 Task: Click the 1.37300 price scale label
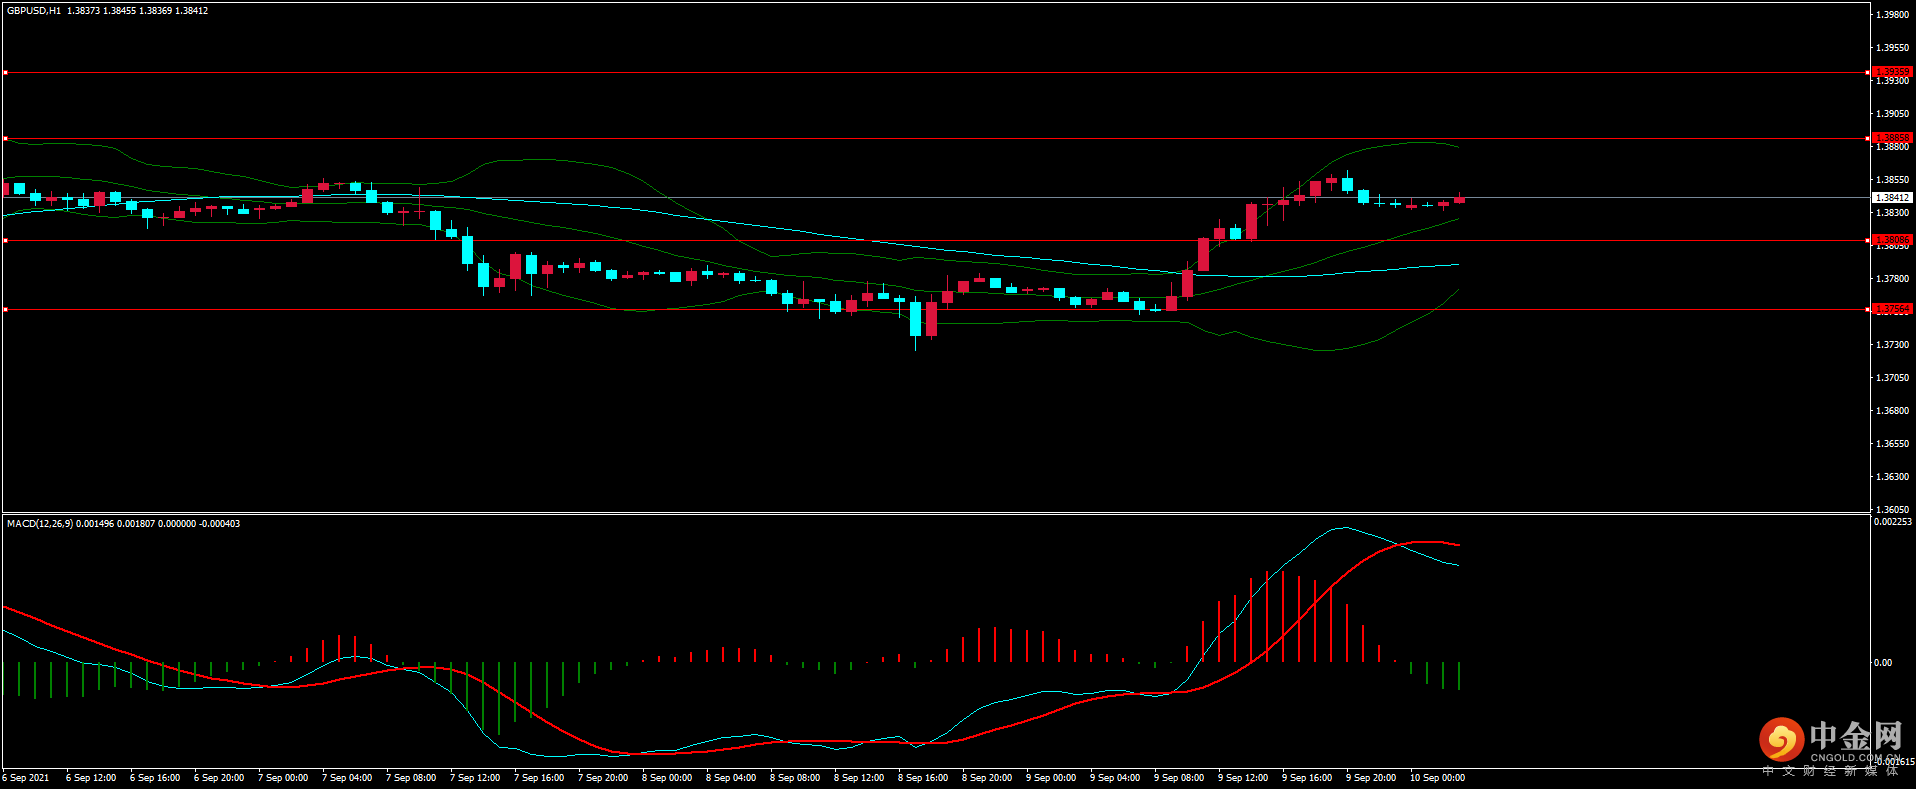pyautogui.click(x=1893, y=345)
